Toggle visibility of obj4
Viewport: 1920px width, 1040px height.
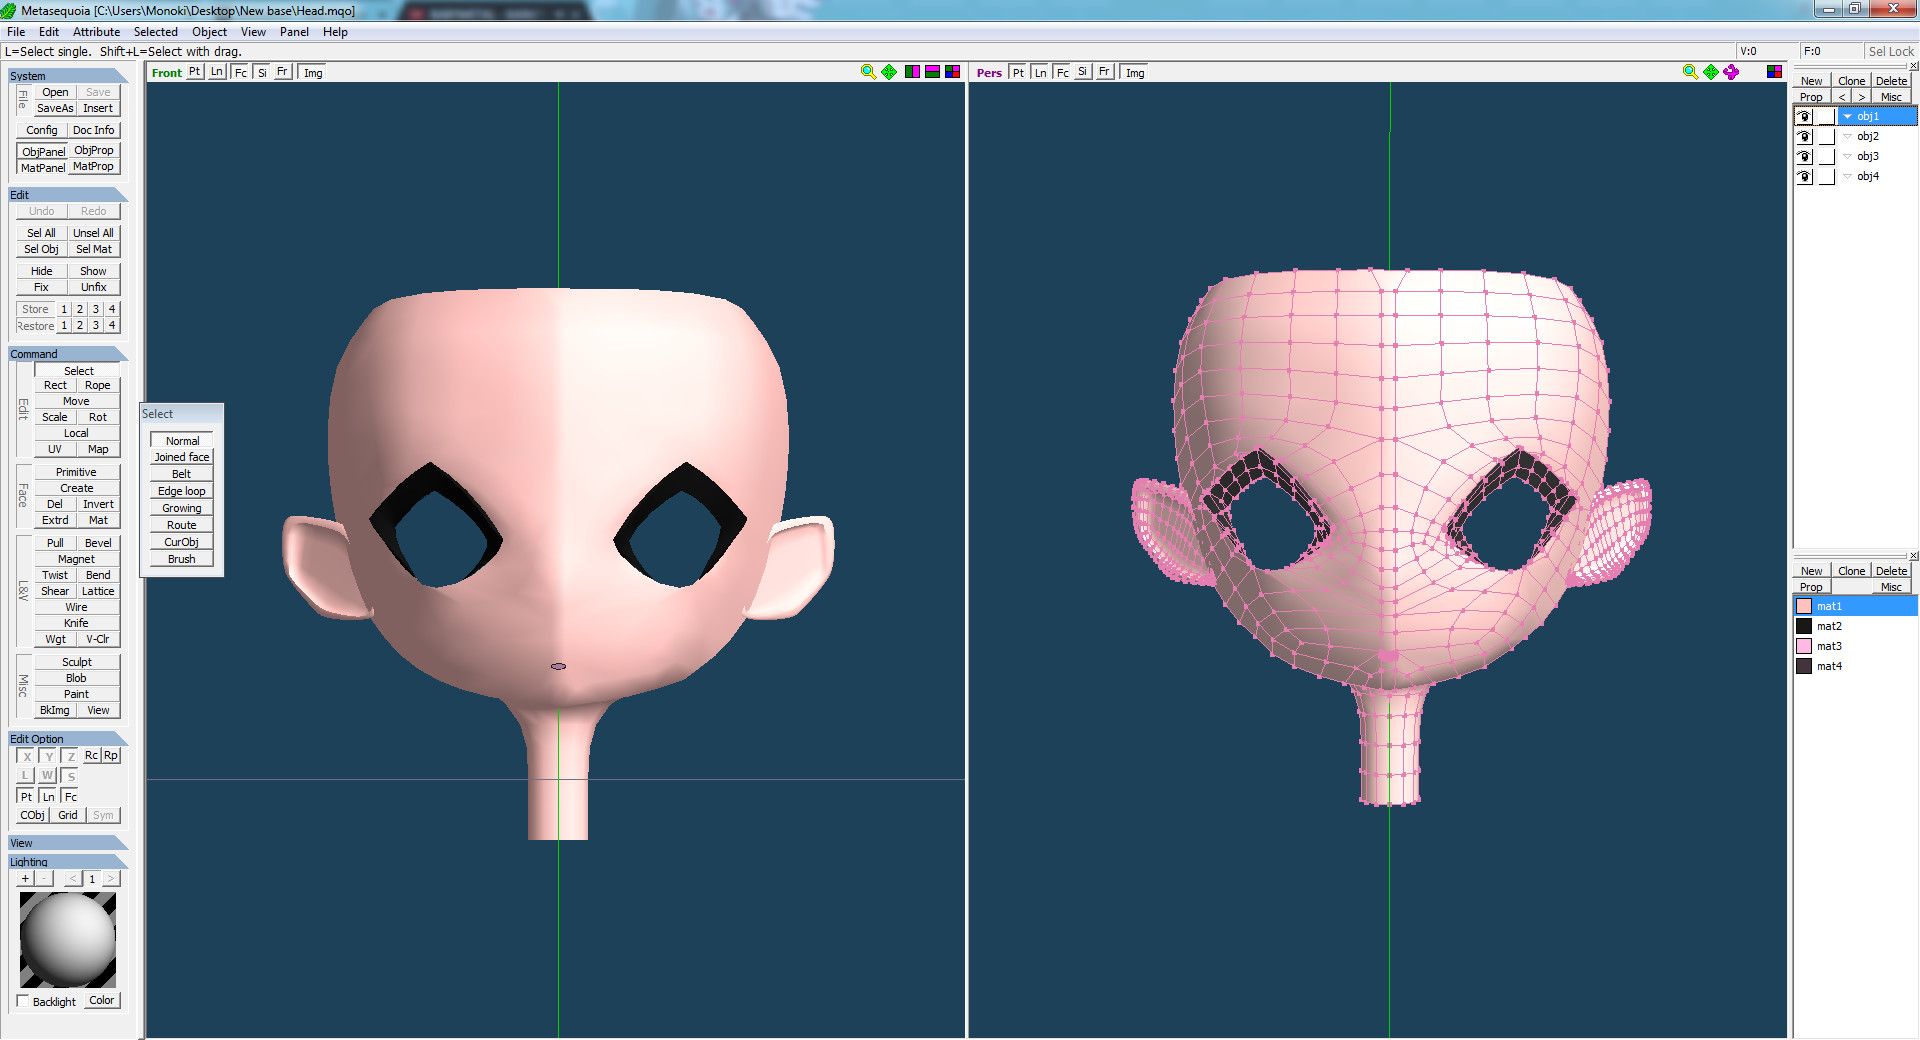pos(1803,177)
